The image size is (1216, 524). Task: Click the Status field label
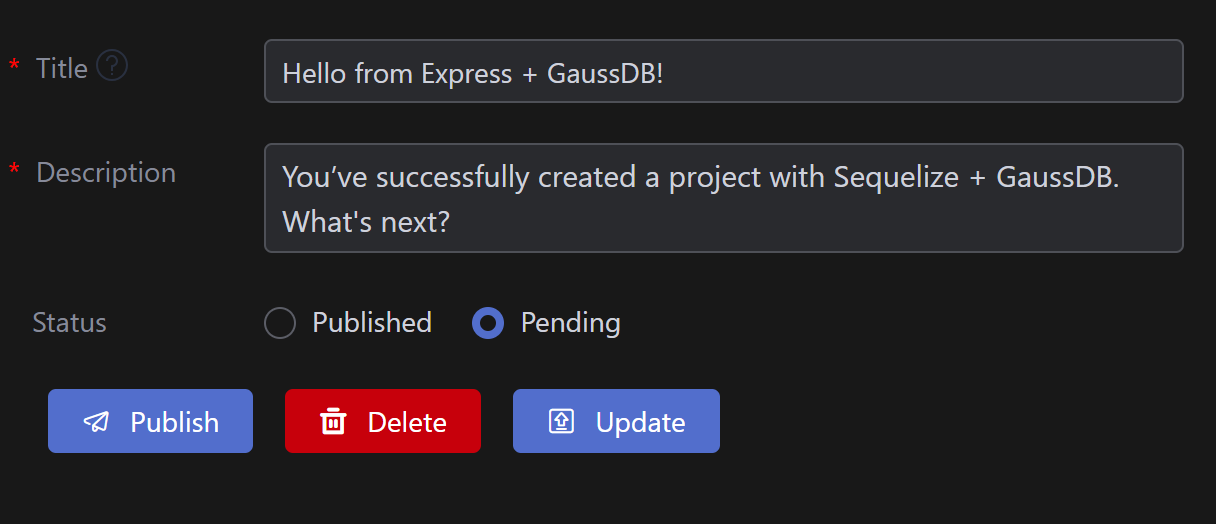(69, 323)
